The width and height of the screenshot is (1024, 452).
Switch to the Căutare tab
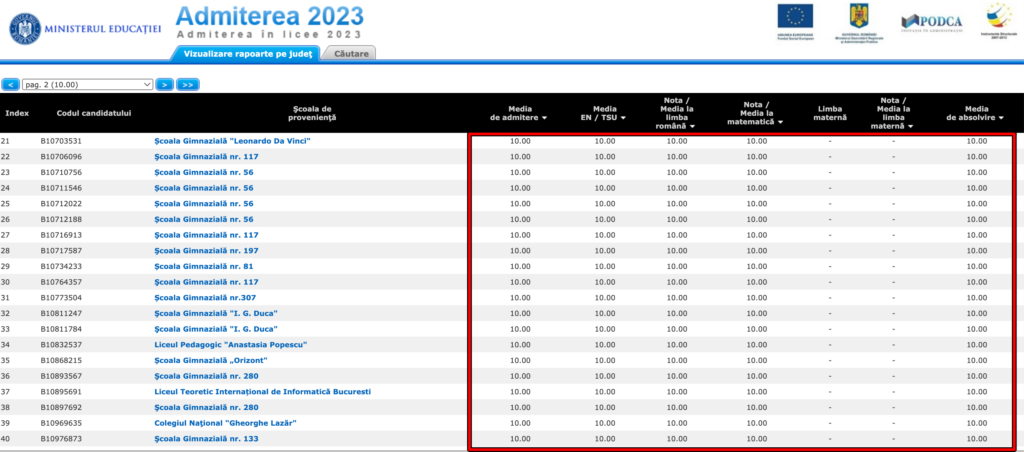(x=351, y=52)
